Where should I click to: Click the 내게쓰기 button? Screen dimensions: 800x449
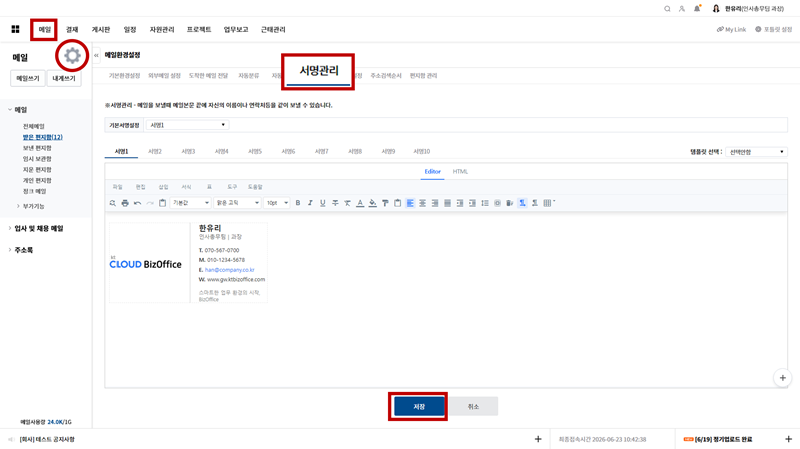point(64,78)
